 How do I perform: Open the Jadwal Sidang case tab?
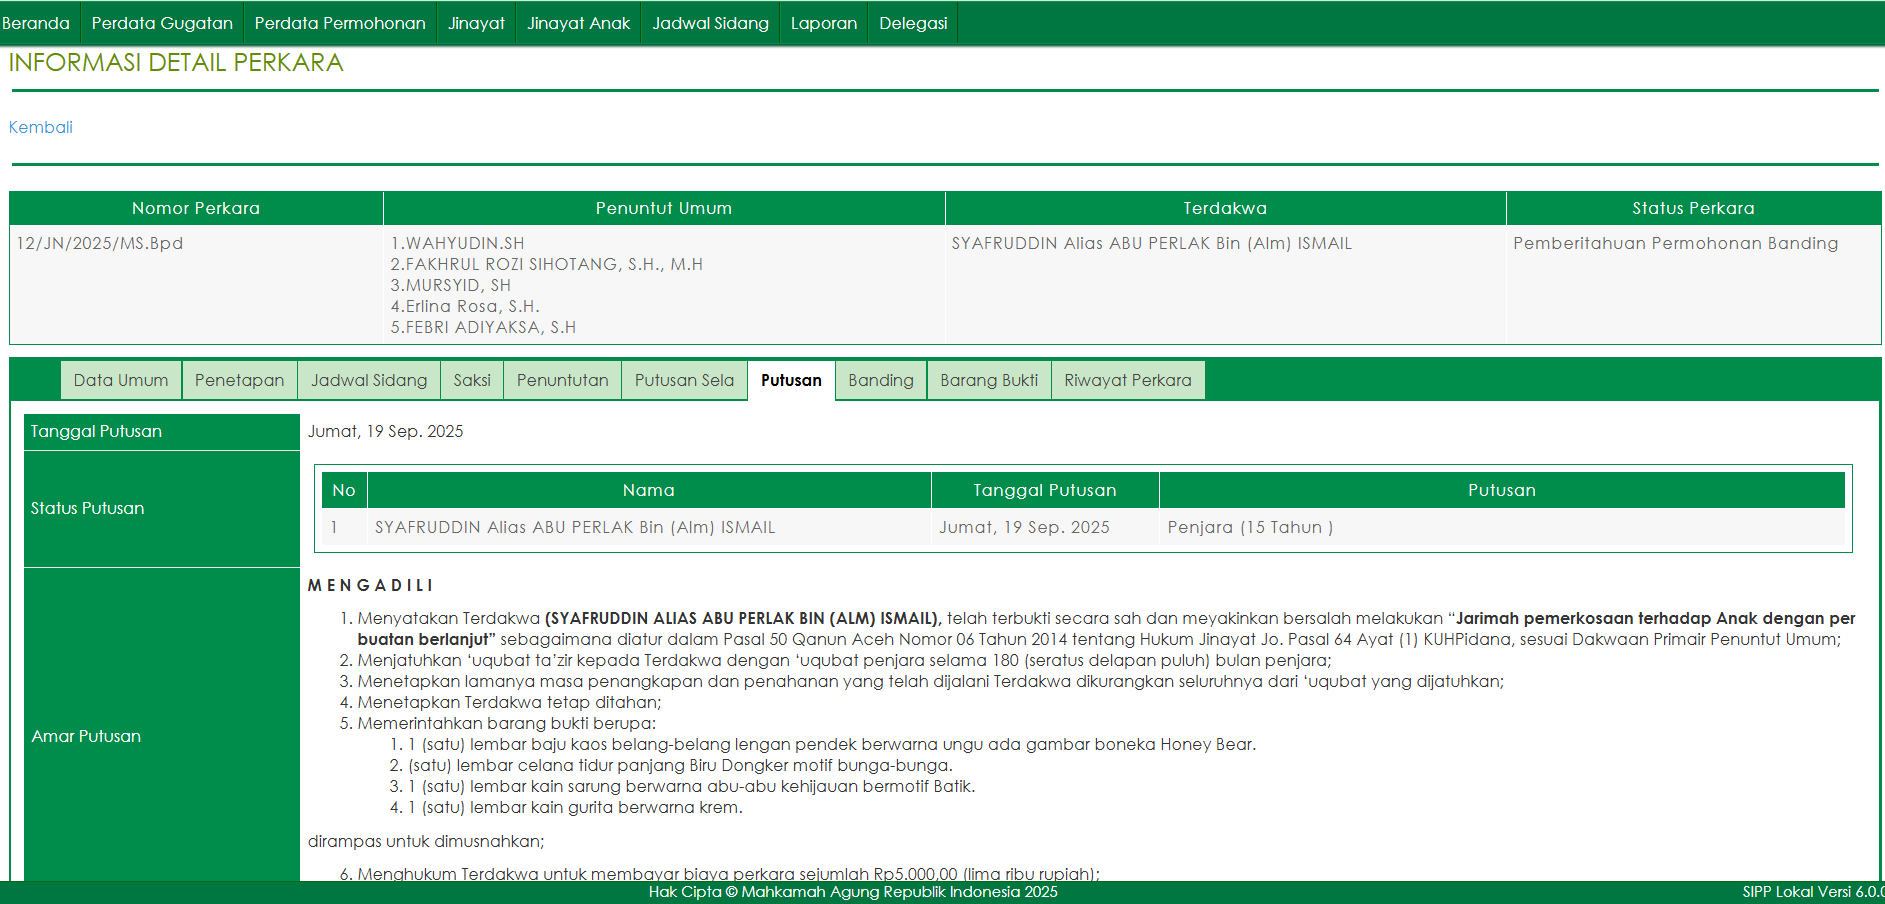pos(369,380)
